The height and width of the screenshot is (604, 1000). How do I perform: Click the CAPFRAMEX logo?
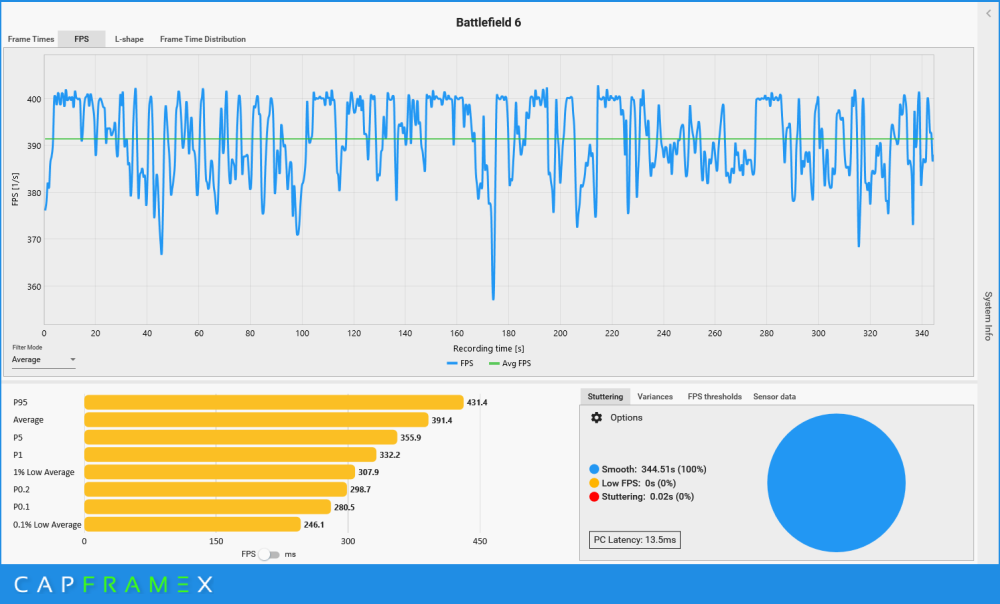pos(114,584)
